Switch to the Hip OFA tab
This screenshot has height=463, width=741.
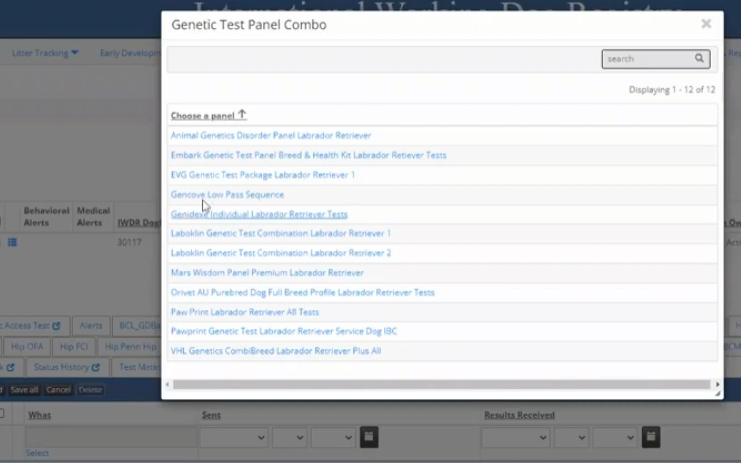point(27,347)
